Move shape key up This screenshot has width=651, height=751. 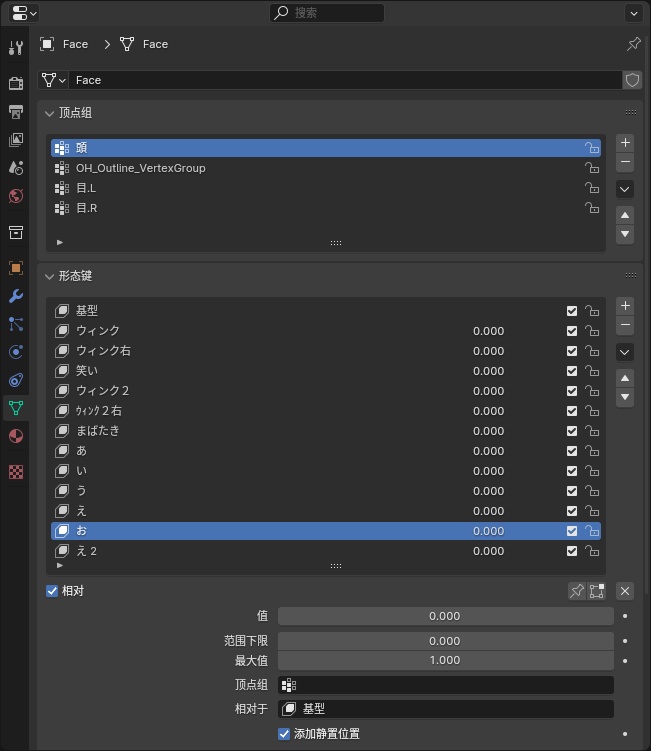[625, 378]
